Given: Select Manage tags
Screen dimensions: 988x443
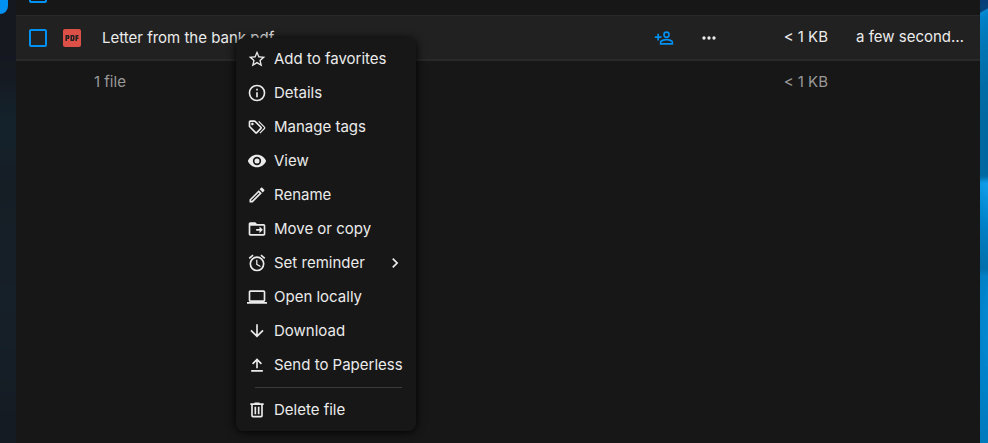Looking at the screenshot, I should (326, 127).
